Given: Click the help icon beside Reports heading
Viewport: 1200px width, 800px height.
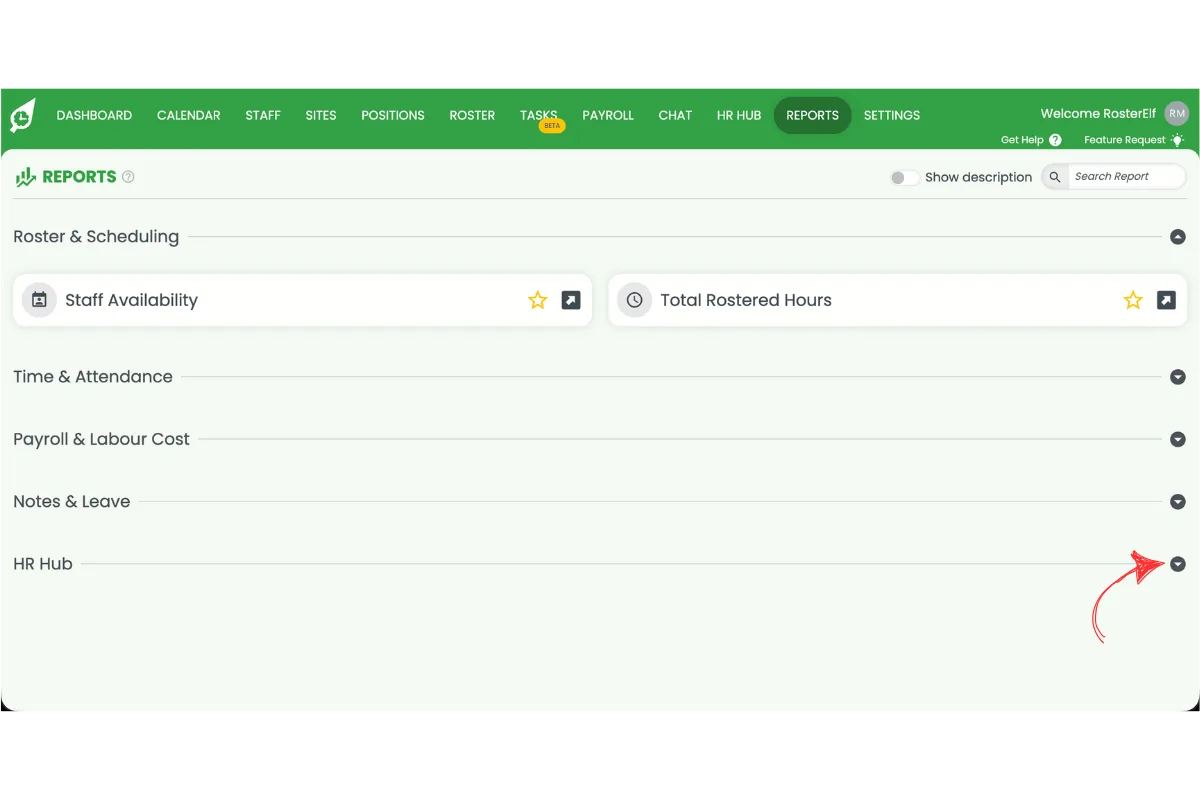Looking at the screenshot, I should (128, 177).
